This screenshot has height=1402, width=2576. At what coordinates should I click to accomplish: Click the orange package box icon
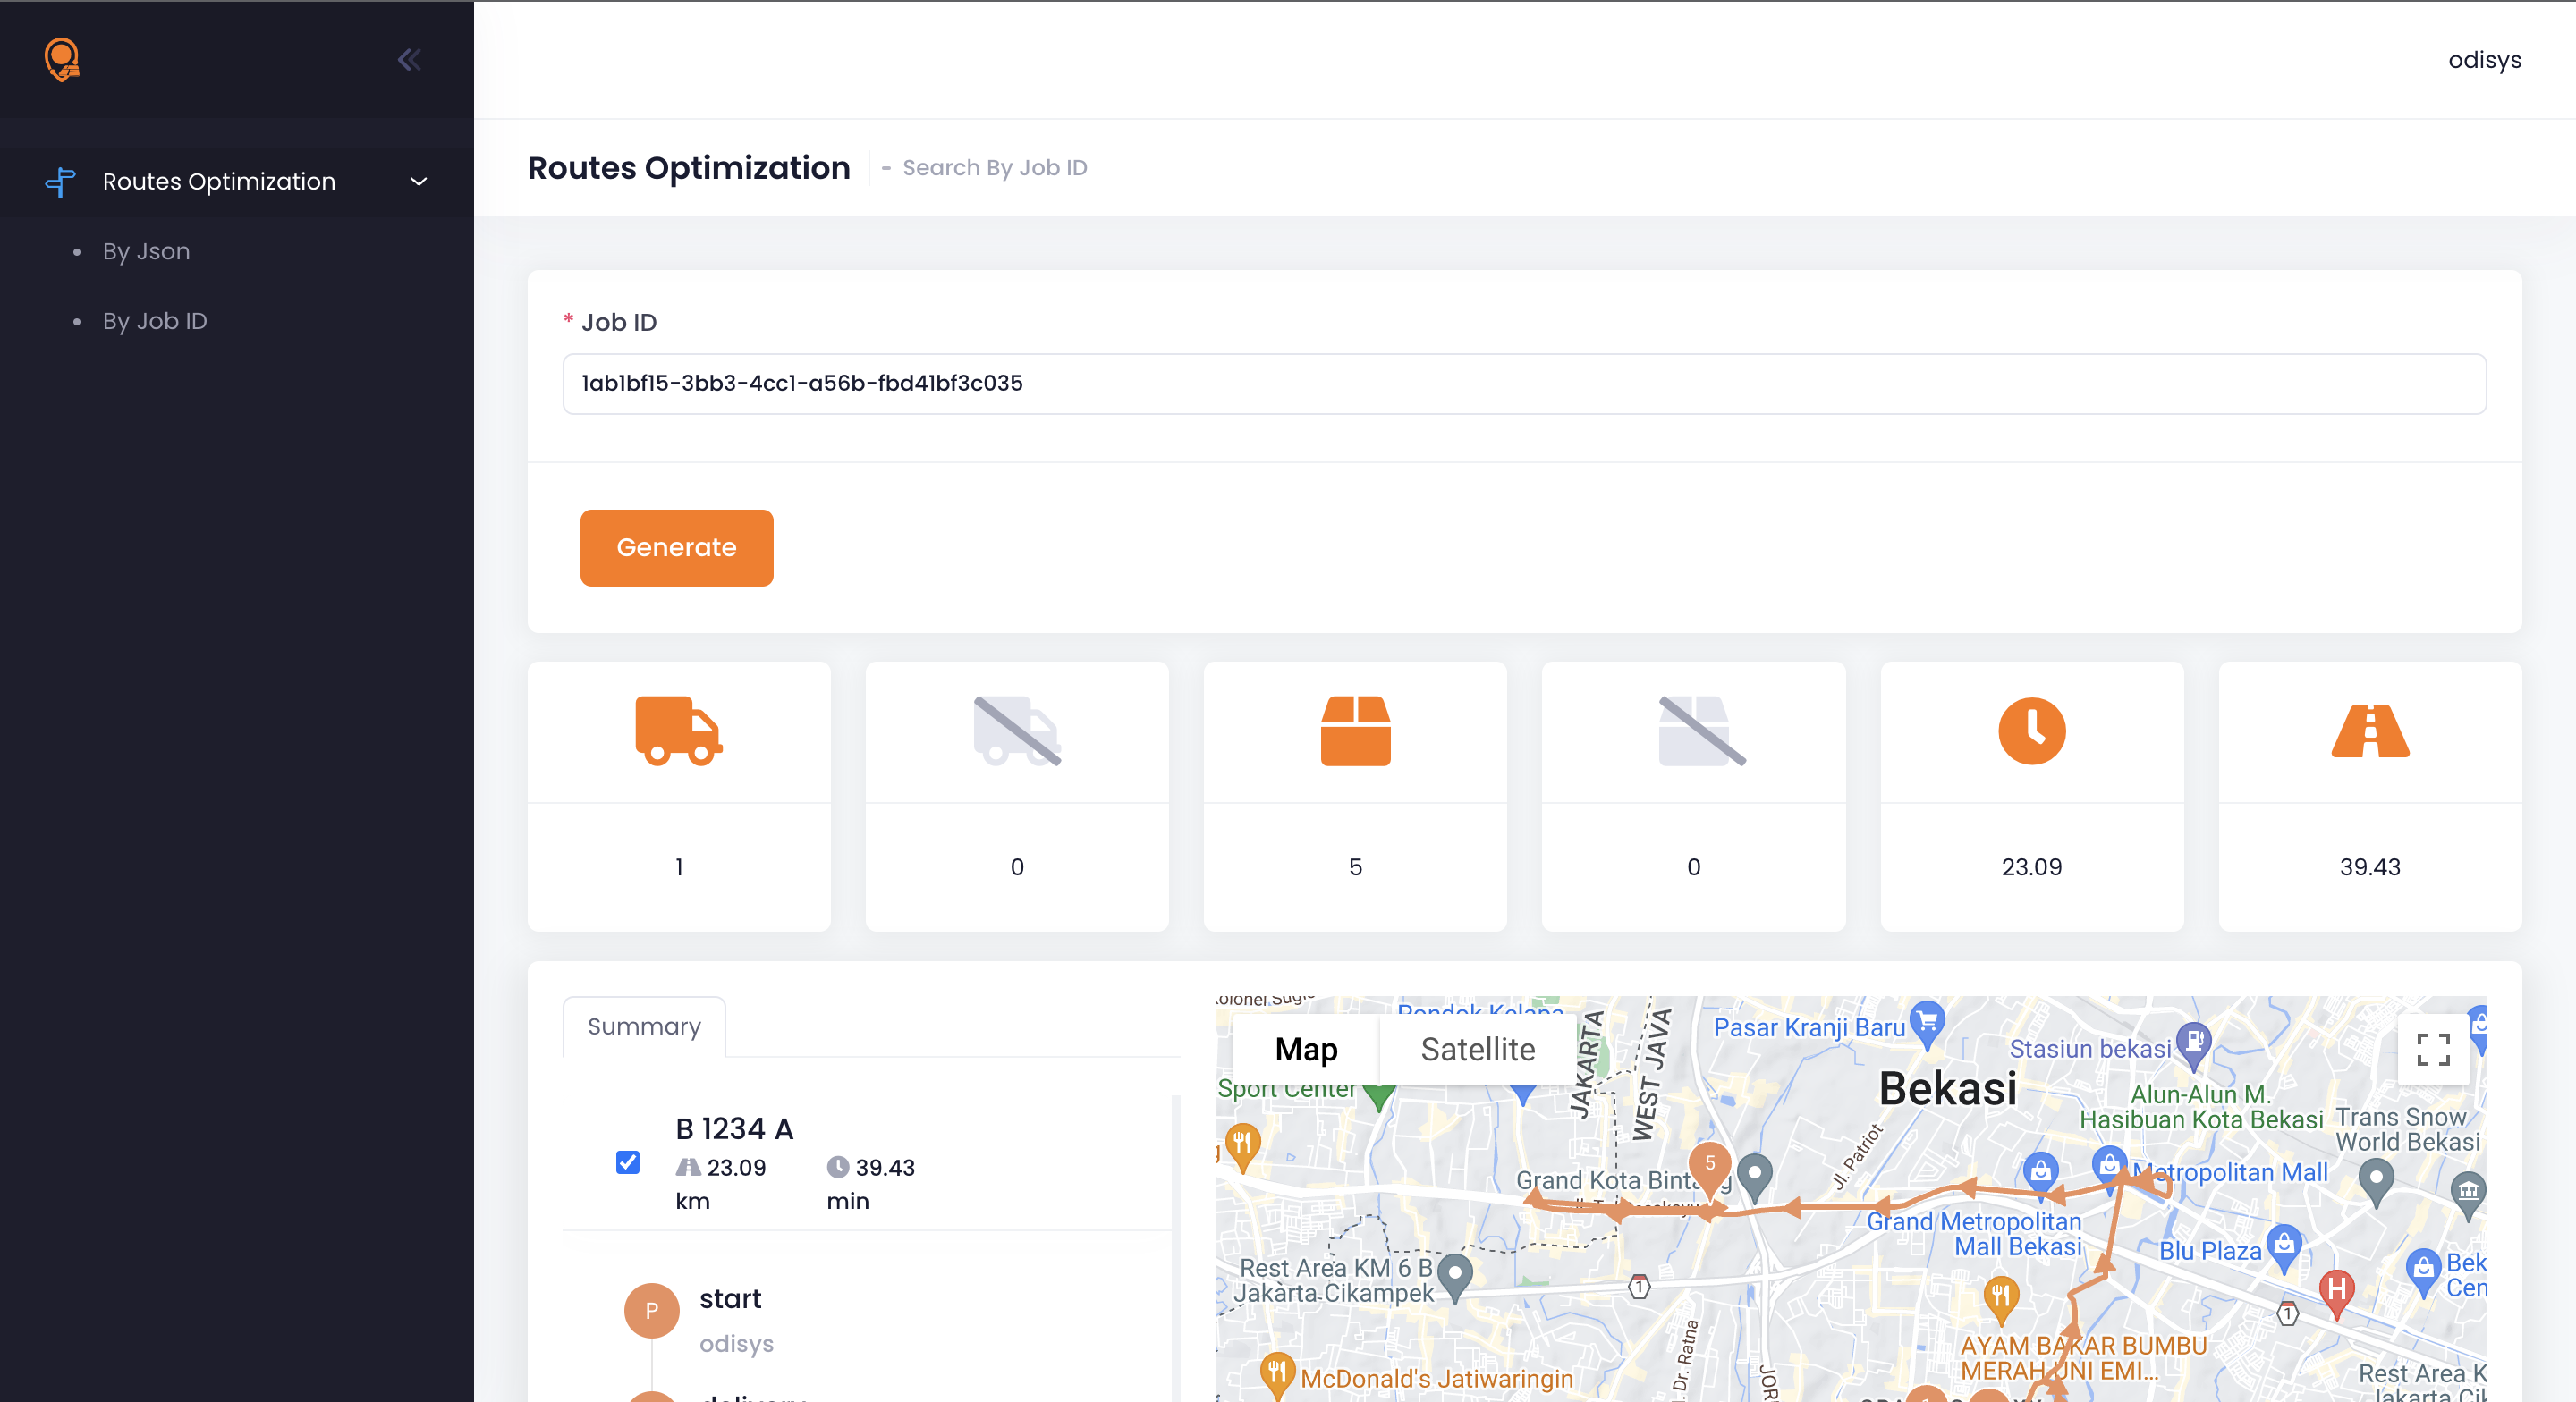click(x=1355, y=731)
